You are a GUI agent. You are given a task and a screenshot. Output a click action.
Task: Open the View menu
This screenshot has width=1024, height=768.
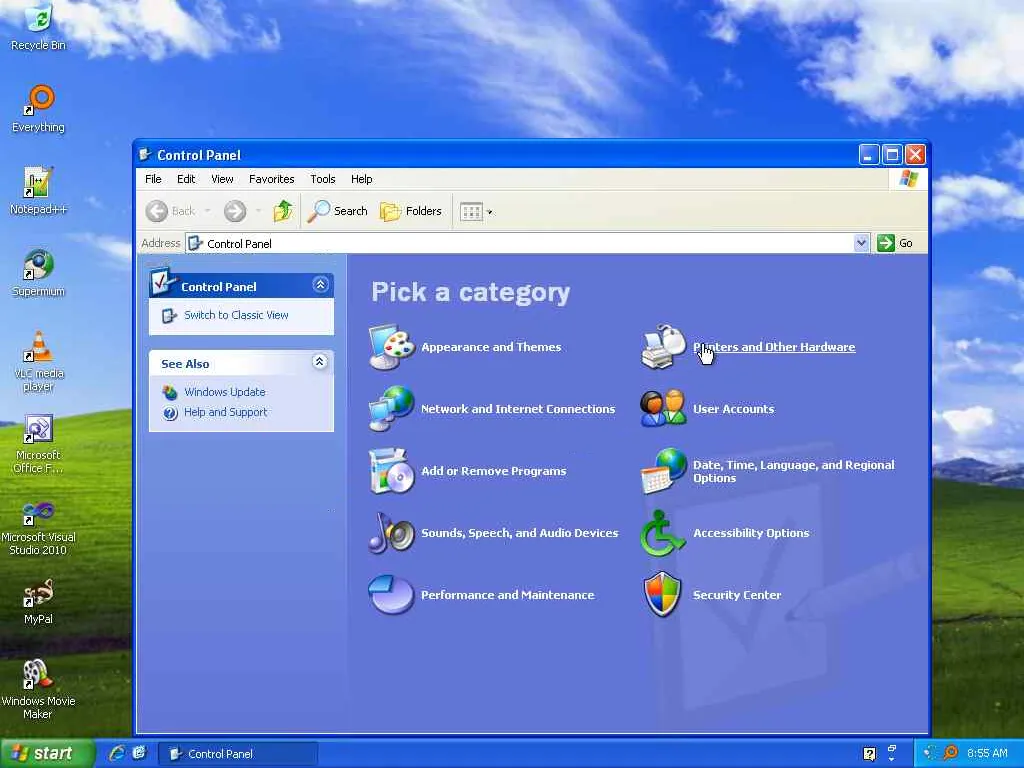(x=222, y=179)
